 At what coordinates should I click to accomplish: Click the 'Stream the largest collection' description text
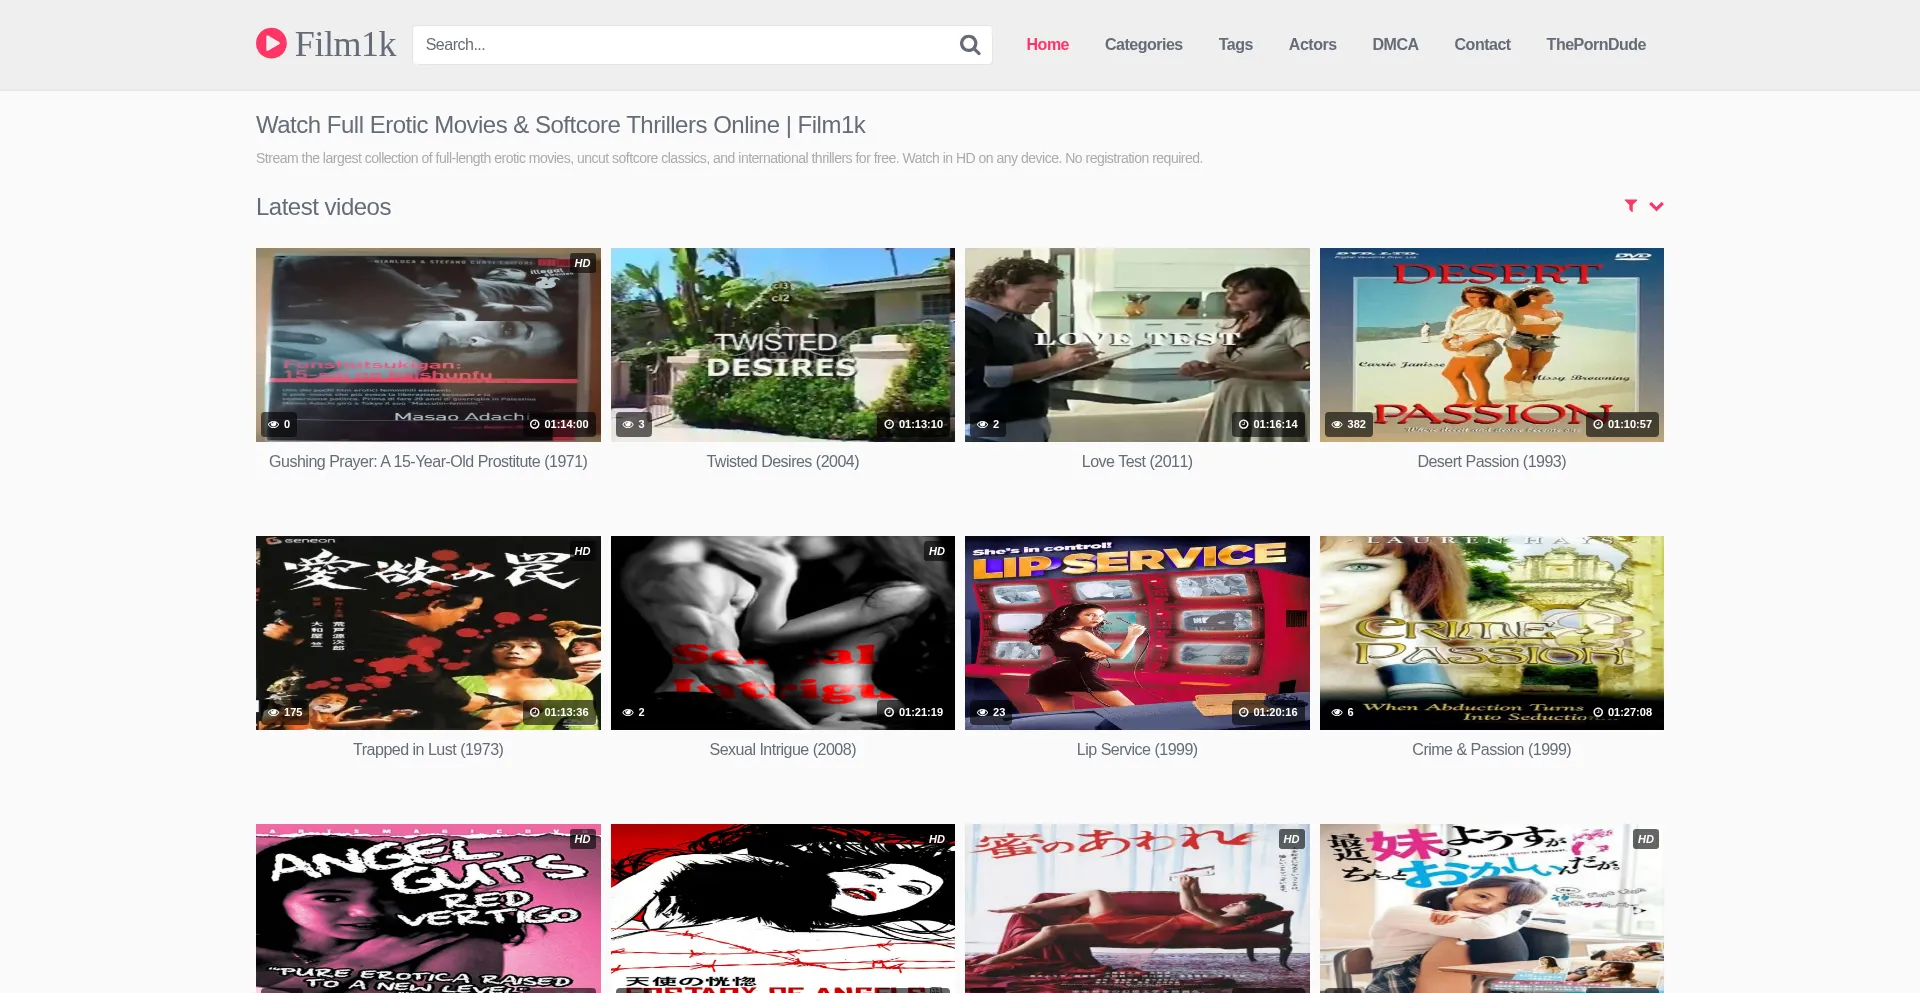tap(729, 158)
